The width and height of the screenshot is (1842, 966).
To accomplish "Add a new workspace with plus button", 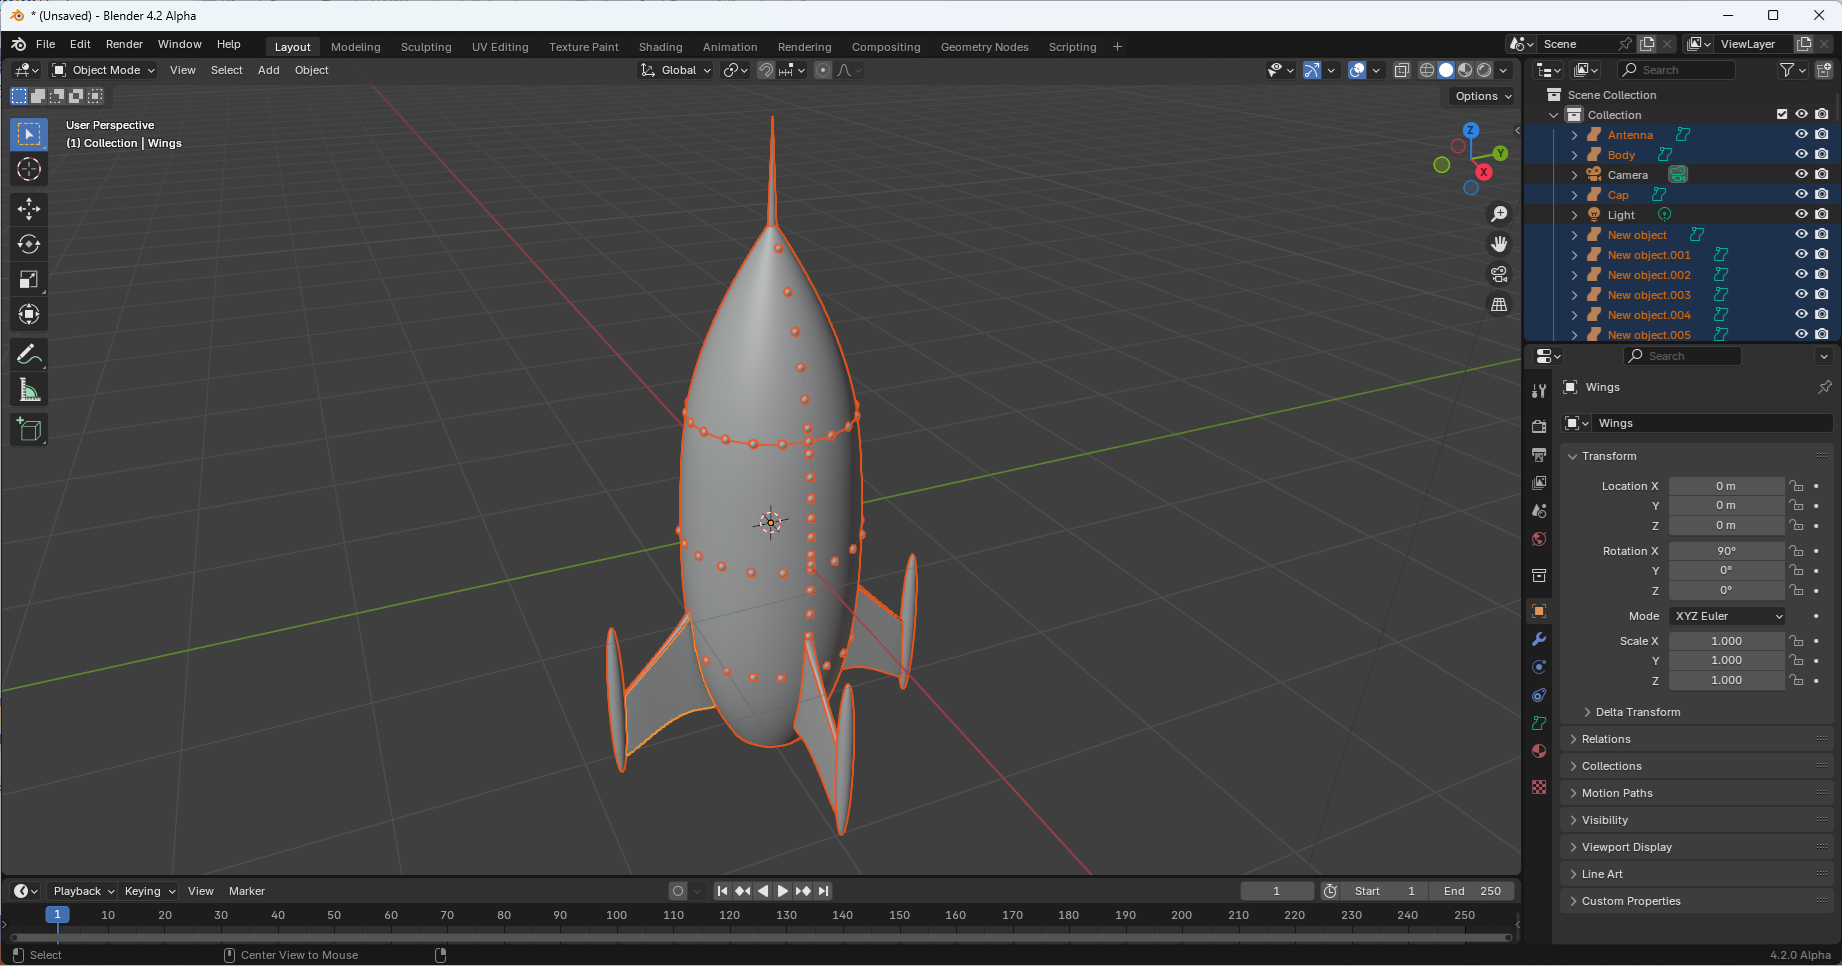I will pos(1117,47).
